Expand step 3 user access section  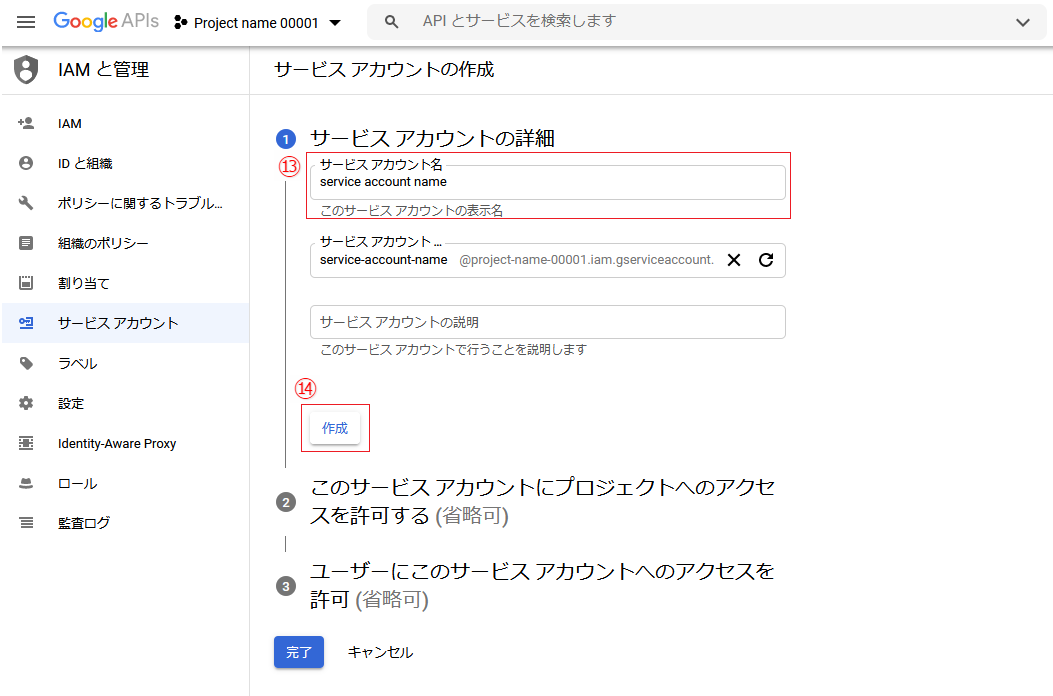pyautogui.click(x=543, y=585)
